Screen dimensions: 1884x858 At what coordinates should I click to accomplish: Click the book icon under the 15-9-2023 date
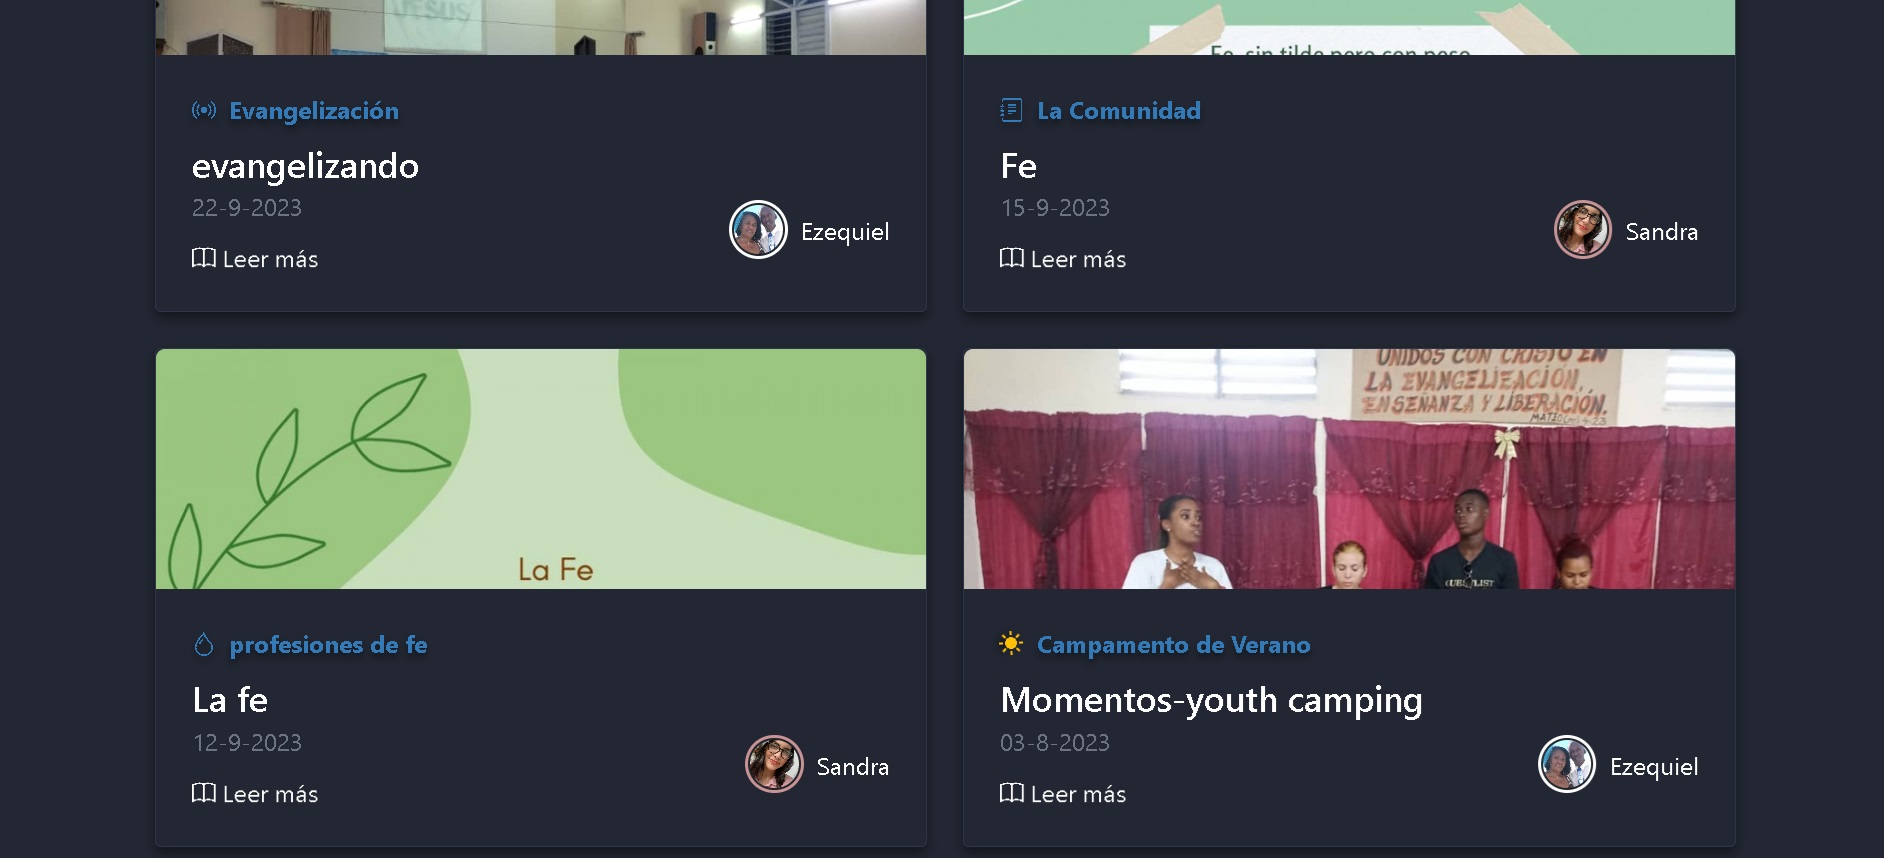coord(1011,258)
